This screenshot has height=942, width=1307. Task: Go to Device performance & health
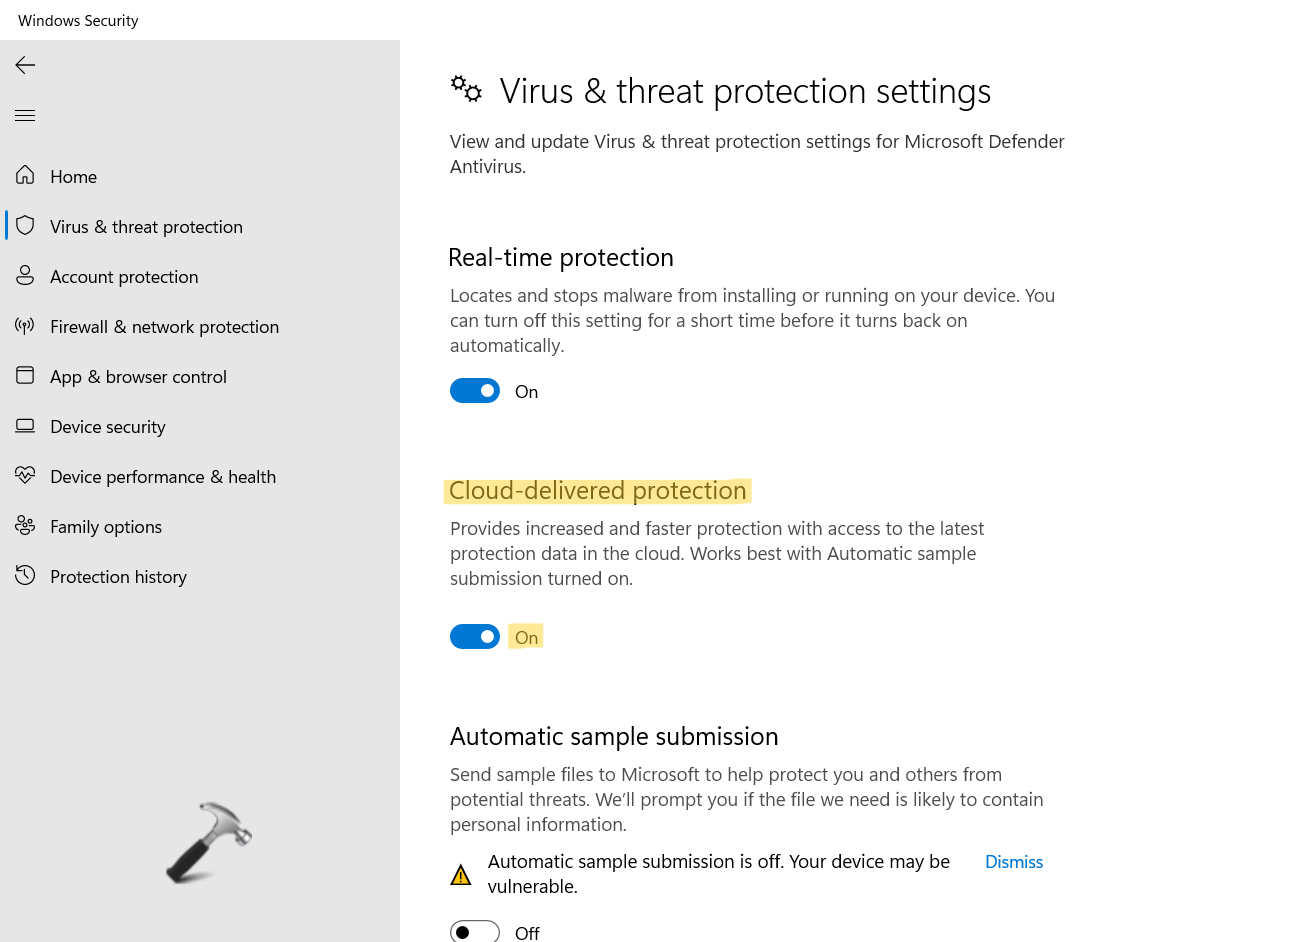tap(162, 477)
